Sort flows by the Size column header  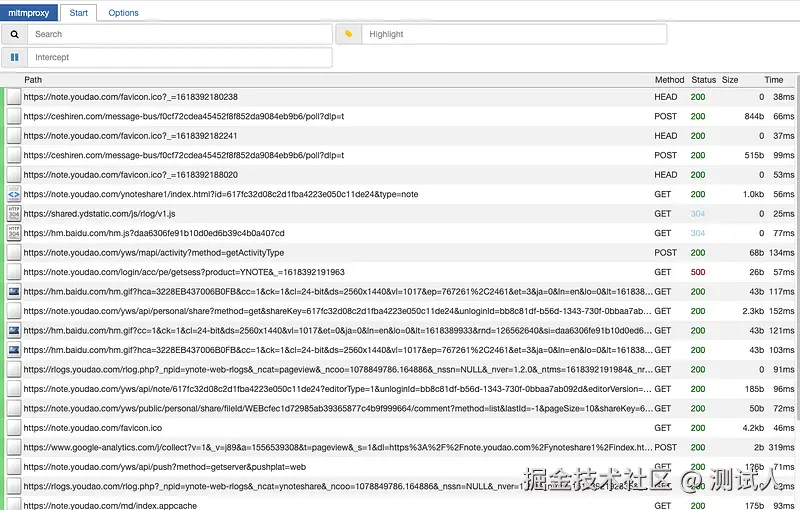[x=730, y=80]
